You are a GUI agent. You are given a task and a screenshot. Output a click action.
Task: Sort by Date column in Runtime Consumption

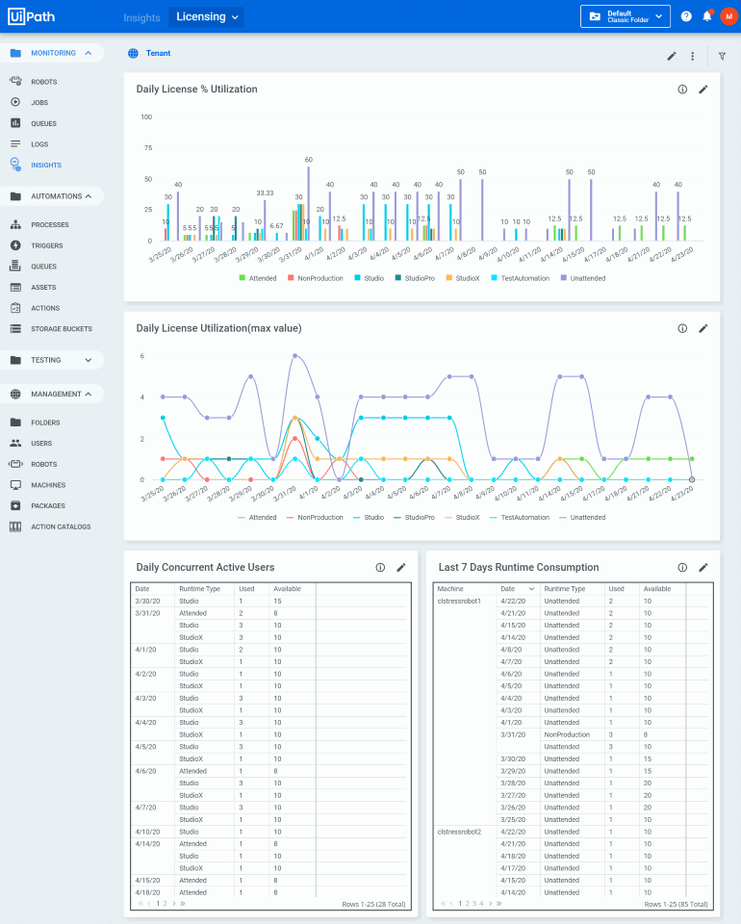[x=517, y=589]
